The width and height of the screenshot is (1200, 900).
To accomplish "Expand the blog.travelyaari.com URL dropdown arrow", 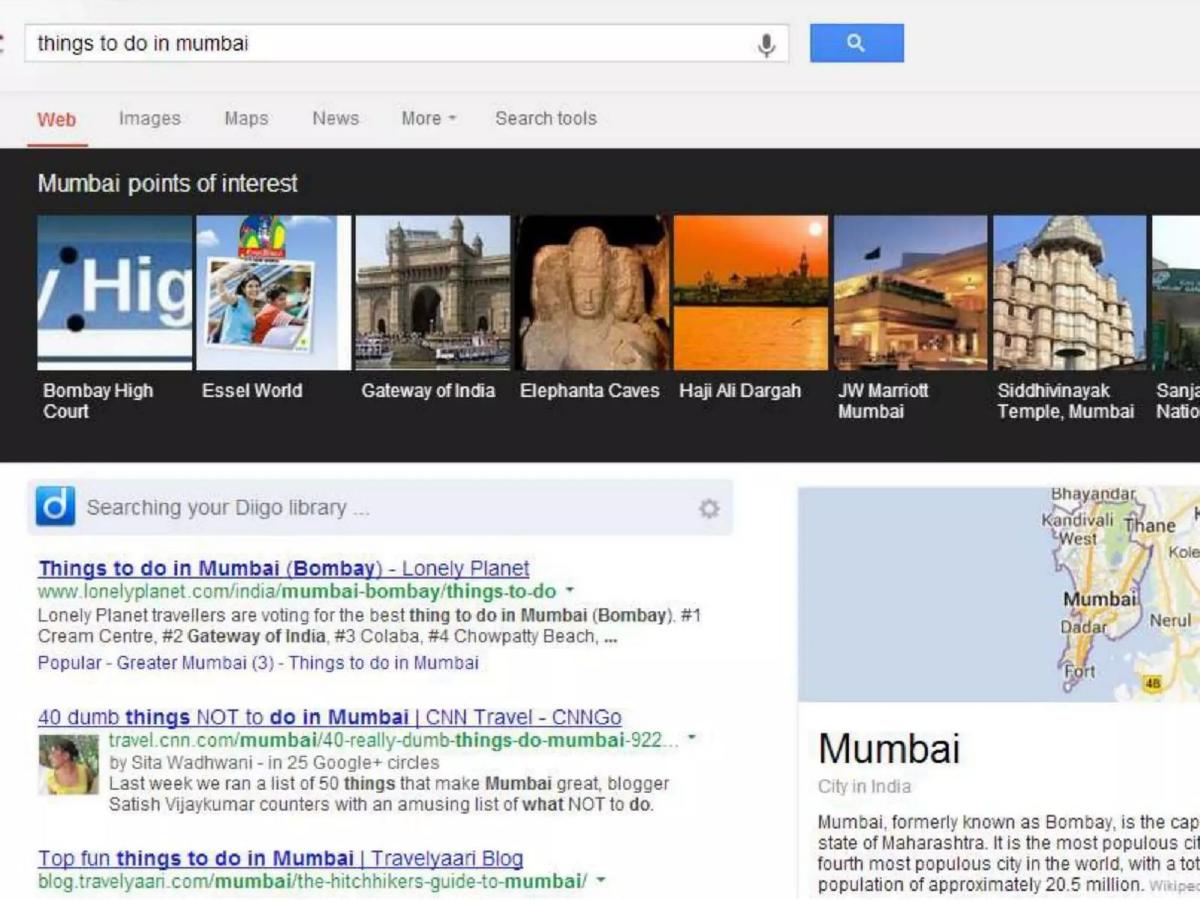I will (x=601, y=880).
